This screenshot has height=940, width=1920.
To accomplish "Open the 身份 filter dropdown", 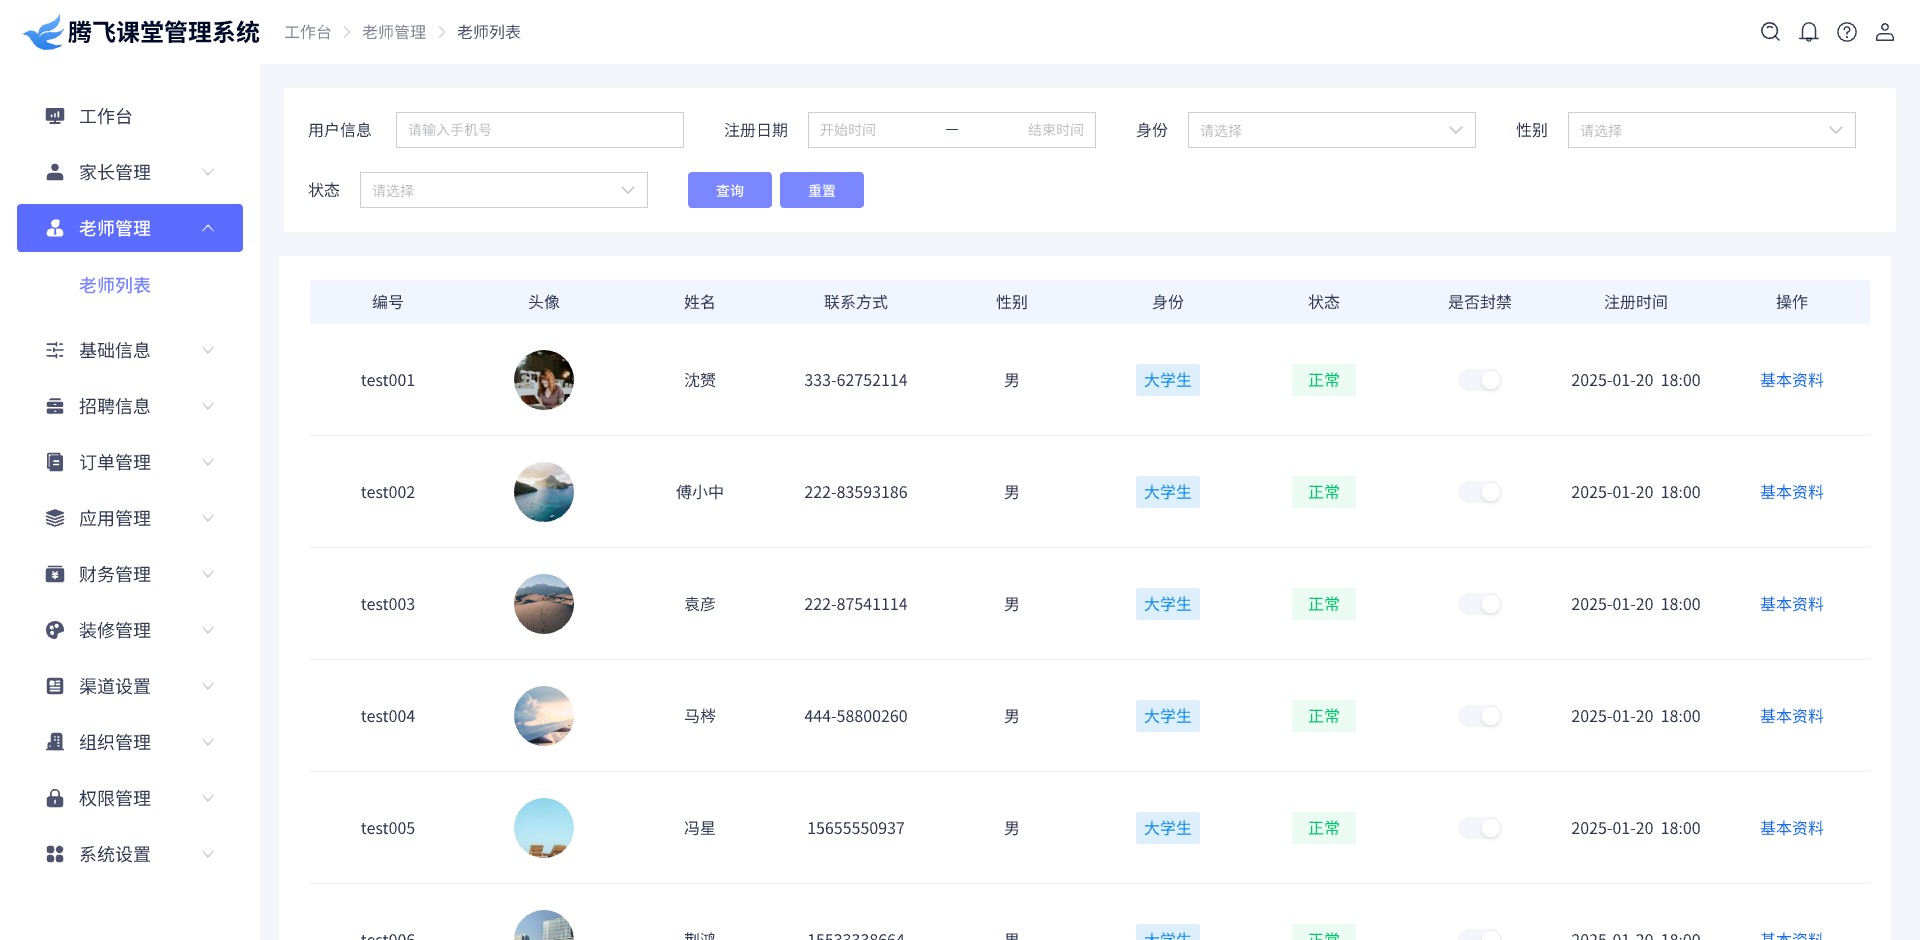I will (1330, 130).
